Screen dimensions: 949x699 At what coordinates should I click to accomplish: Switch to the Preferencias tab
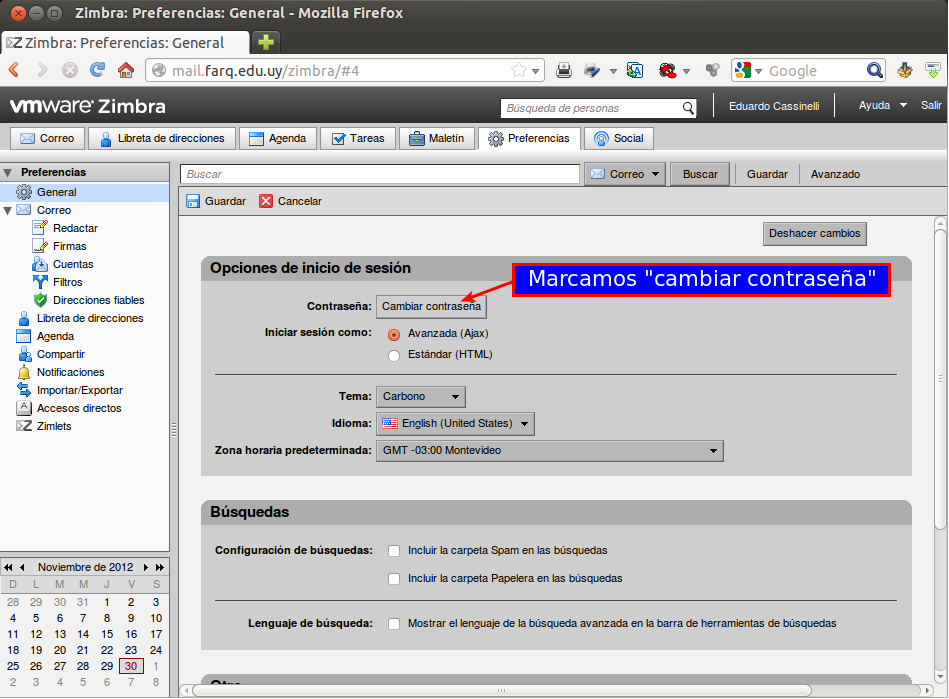coord(530,139)
